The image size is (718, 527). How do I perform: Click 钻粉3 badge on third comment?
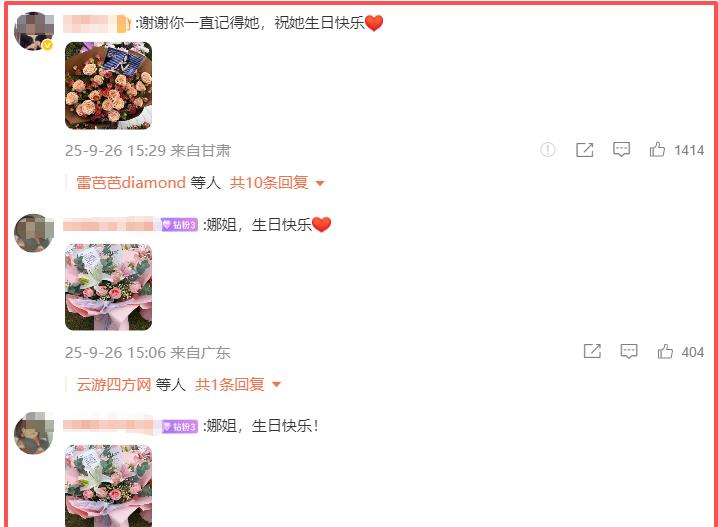click(180, 426)
